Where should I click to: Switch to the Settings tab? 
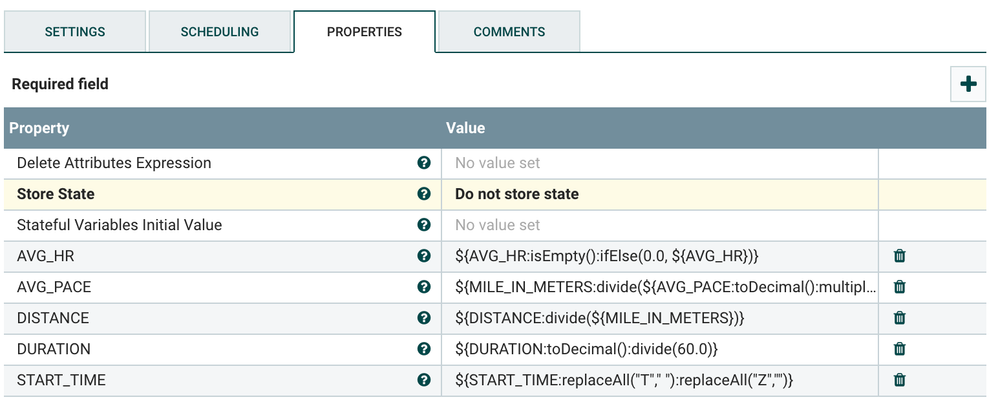coord(75,32)
